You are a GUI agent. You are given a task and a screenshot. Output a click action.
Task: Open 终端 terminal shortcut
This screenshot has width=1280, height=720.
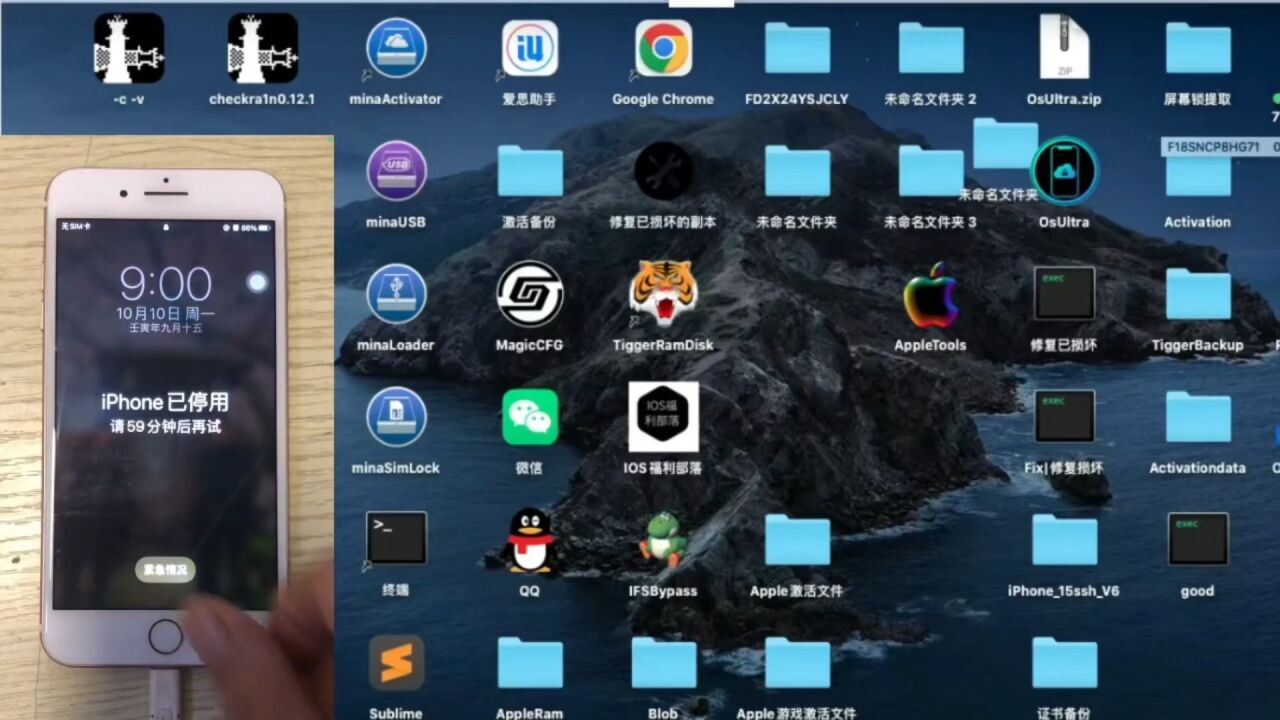pyautogui.click(x=396, y=539)
